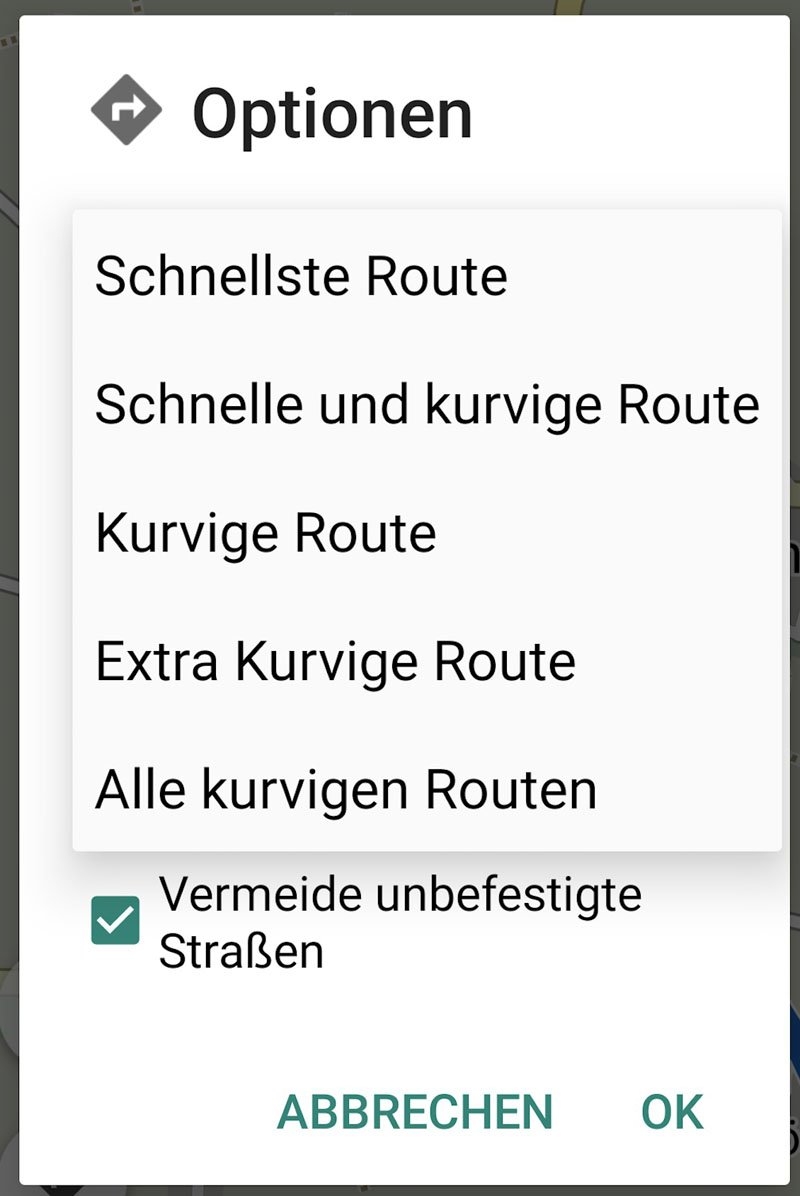Screen dimensions: 800x1196
Task: Click the word "Straßen" in checkbox label
Action: tap(241, 952)
